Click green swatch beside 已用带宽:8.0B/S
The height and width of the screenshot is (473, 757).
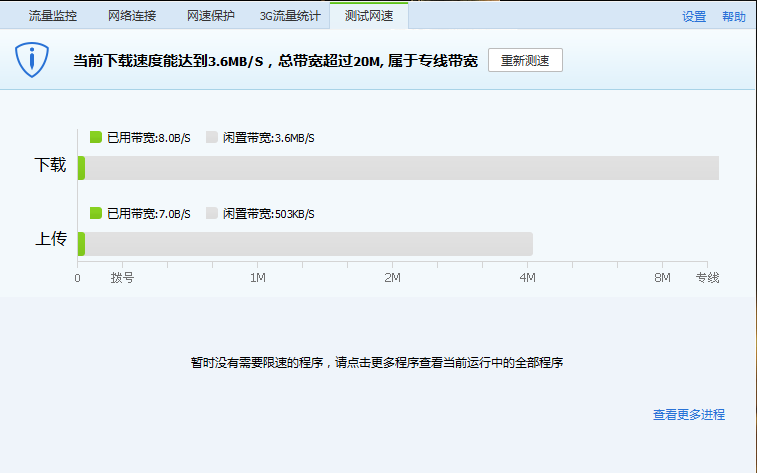[x=96, y=138]
